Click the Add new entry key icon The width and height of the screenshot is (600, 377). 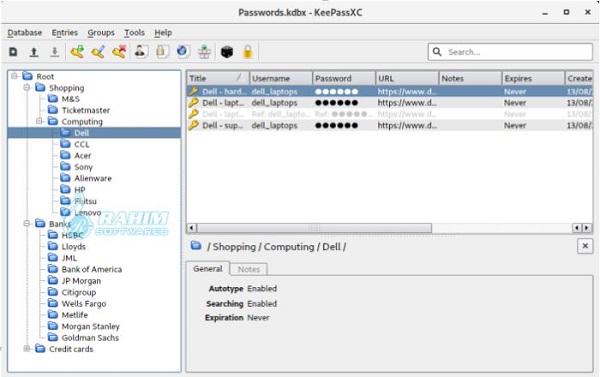click(x=77, y=52)
